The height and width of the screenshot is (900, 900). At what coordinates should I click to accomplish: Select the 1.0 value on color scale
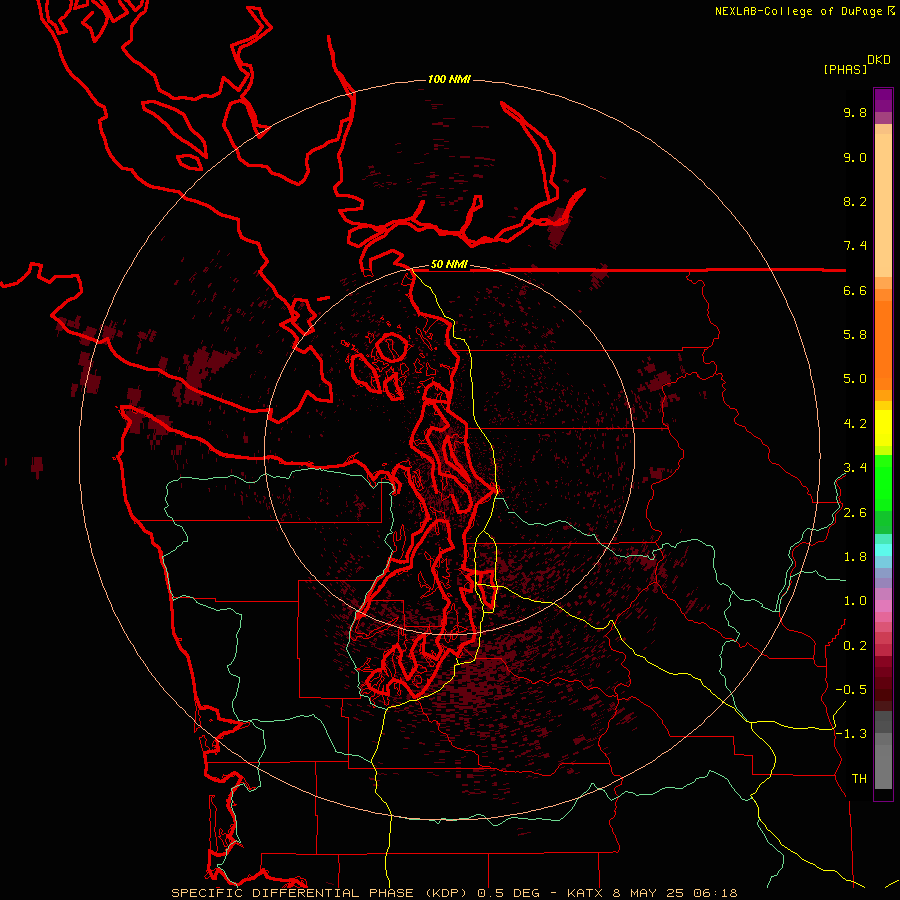(855, 601)
